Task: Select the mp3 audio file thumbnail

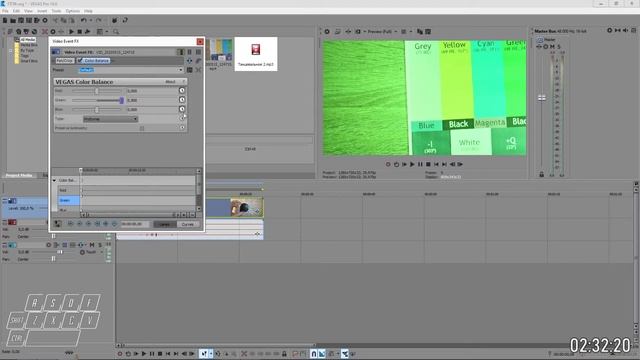Action: [x=256, y=54]
